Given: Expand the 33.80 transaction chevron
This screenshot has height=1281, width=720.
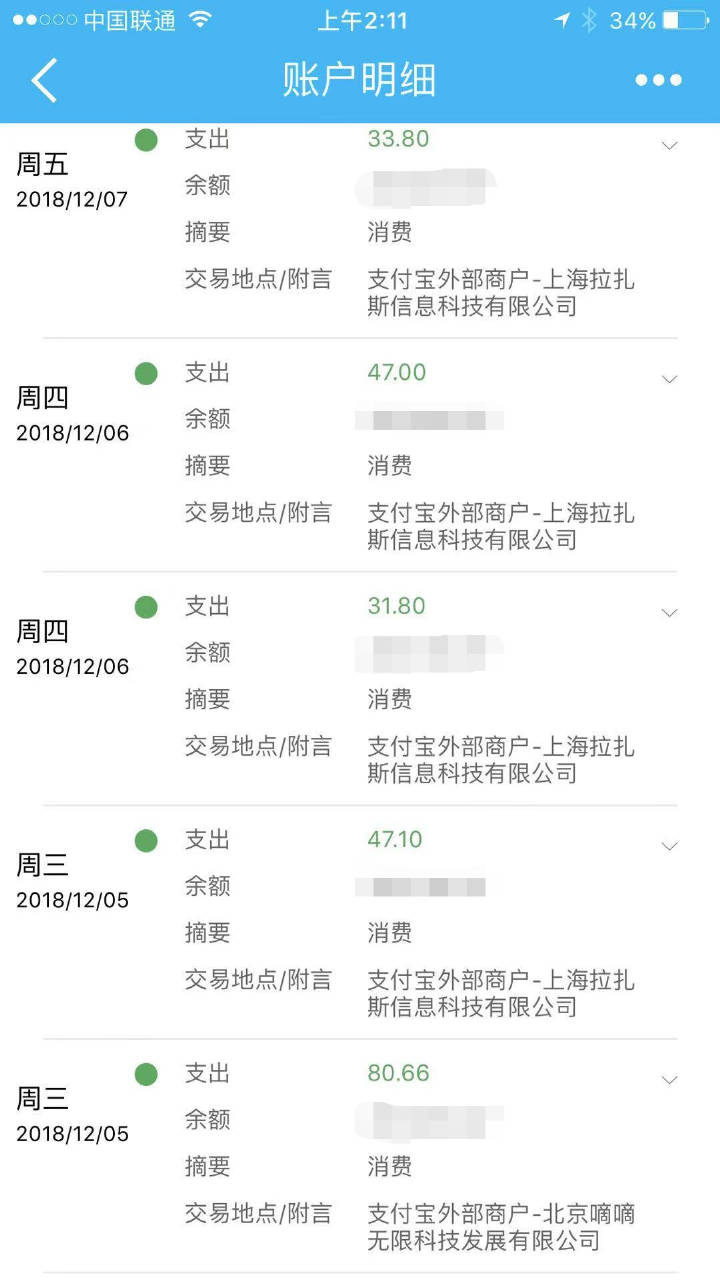Looking at the screenshot, I should (x=670, y=145).
